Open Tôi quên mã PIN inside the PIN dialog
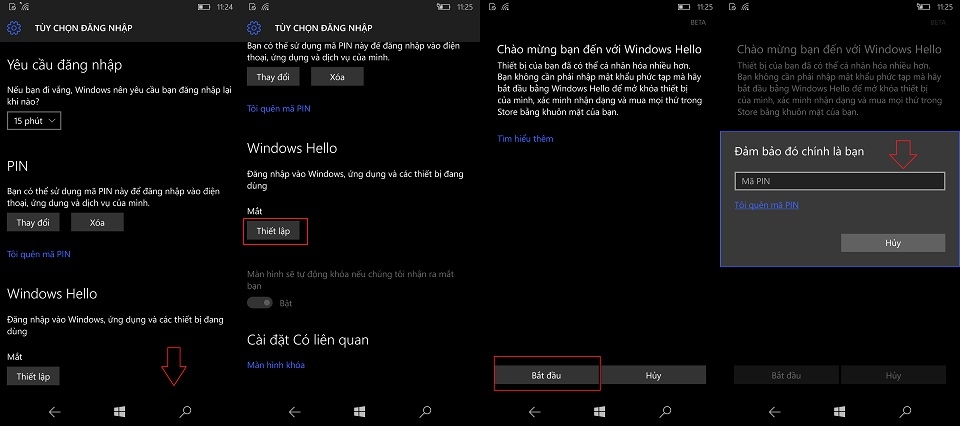This screenshot has height=426, width=960. [x=767, y=205]
